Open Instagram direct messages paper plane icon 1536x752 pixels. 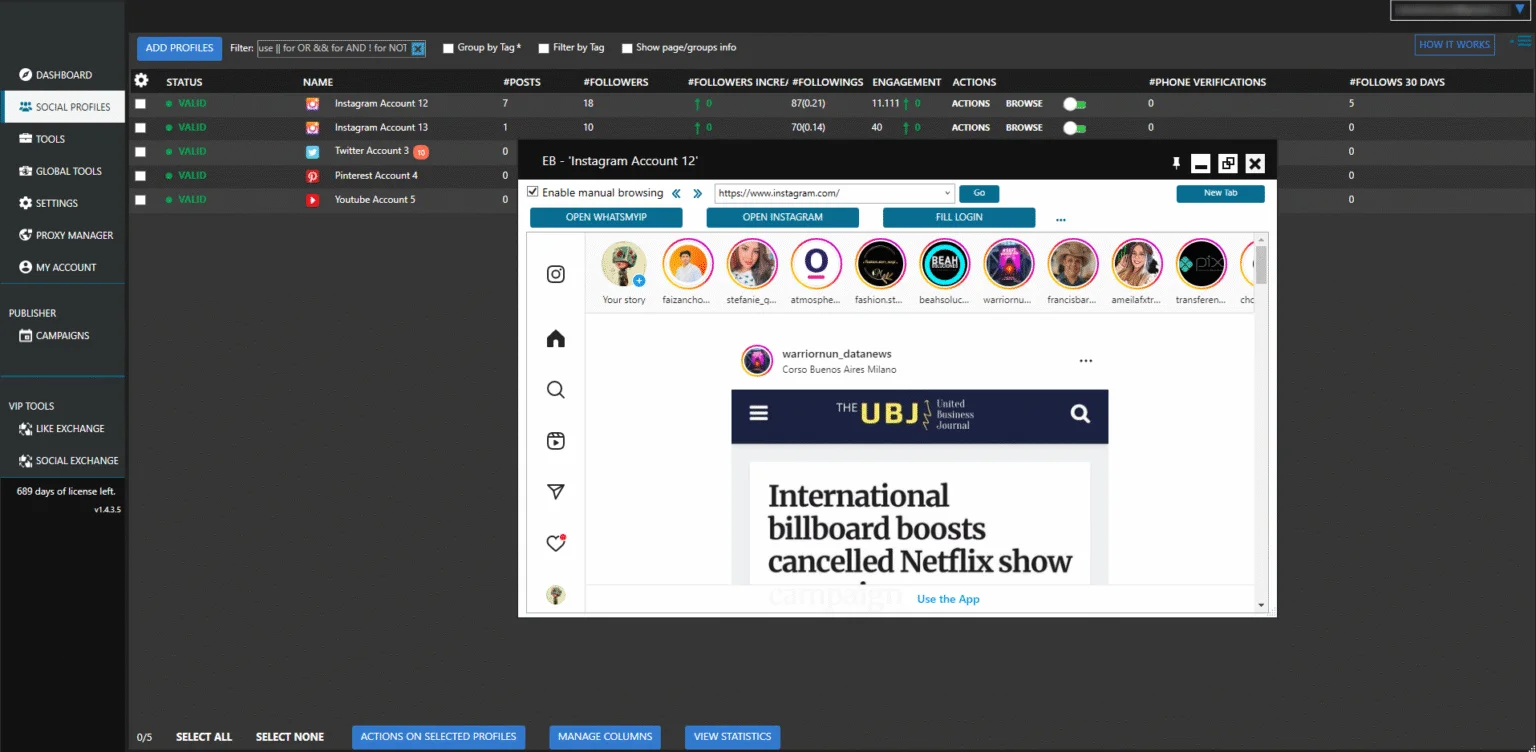point(556,492)
